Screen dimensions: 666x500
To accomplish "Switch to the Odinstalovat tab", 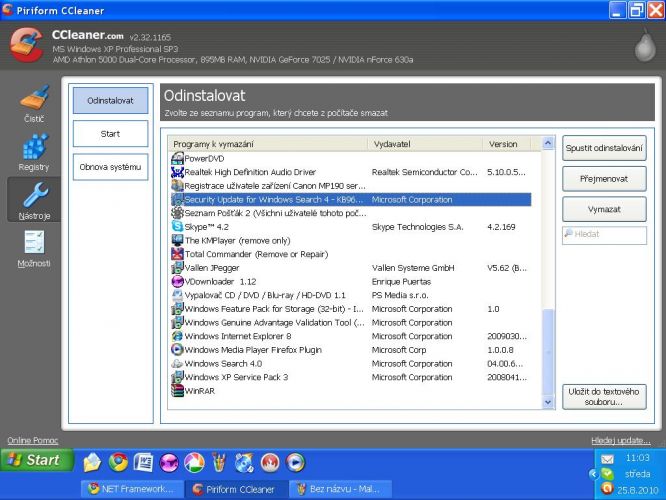I will (110, 101).
